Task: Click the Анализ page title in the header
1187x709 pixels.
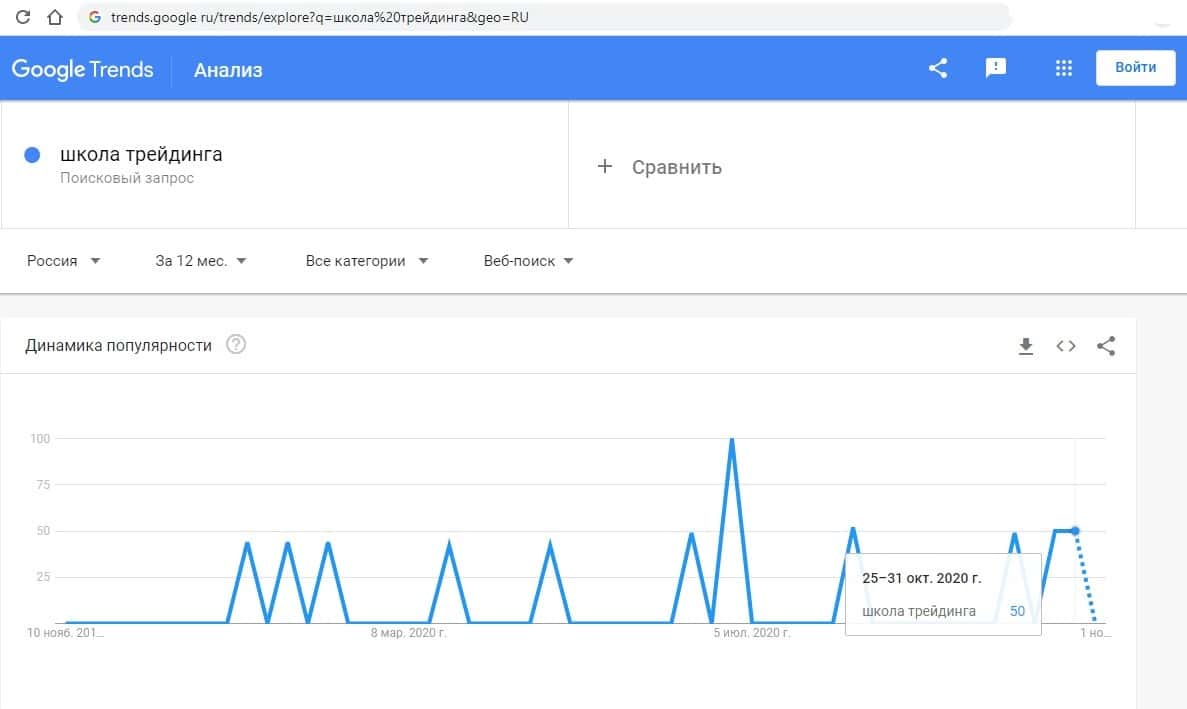Action: tap(228, 70)
